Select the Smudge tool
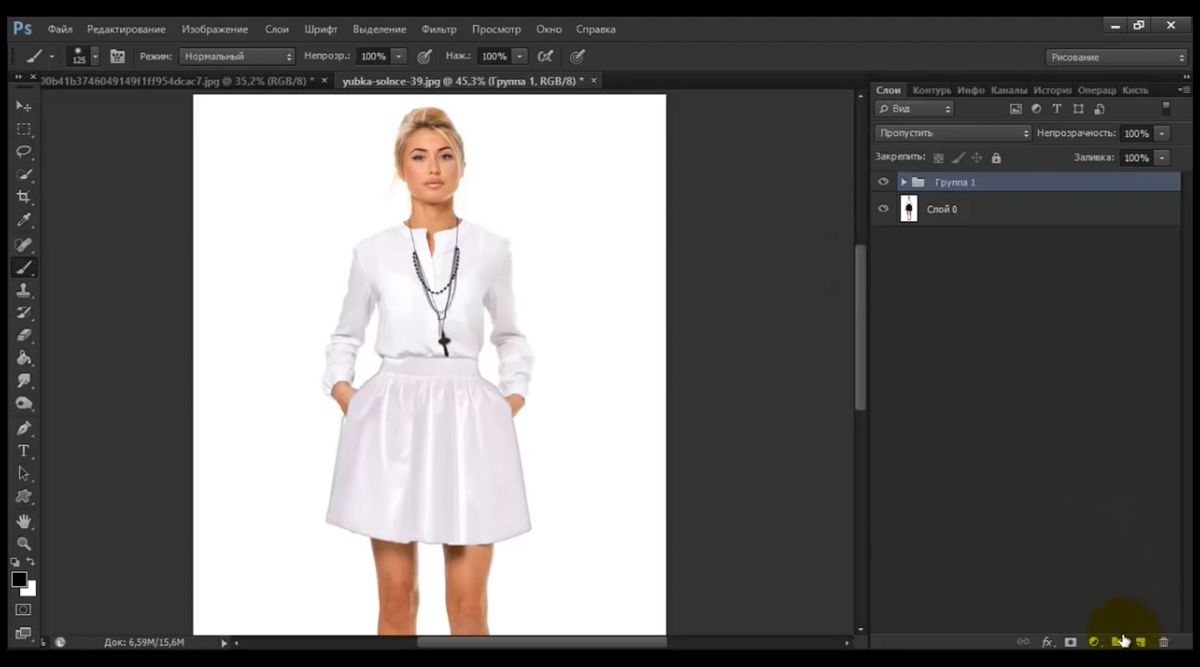 point(24,382)
